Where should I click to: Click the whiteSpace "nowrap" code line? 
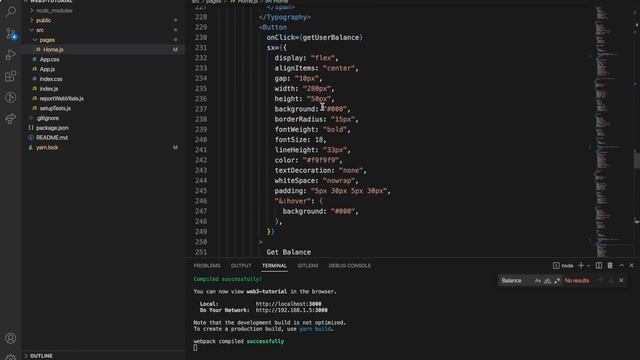316,180
